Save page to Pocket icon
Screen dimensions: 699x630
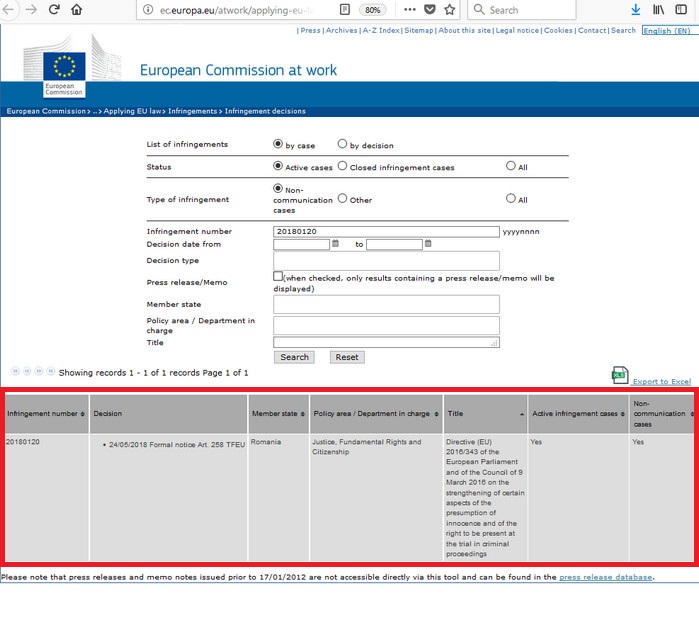(430, 9)
